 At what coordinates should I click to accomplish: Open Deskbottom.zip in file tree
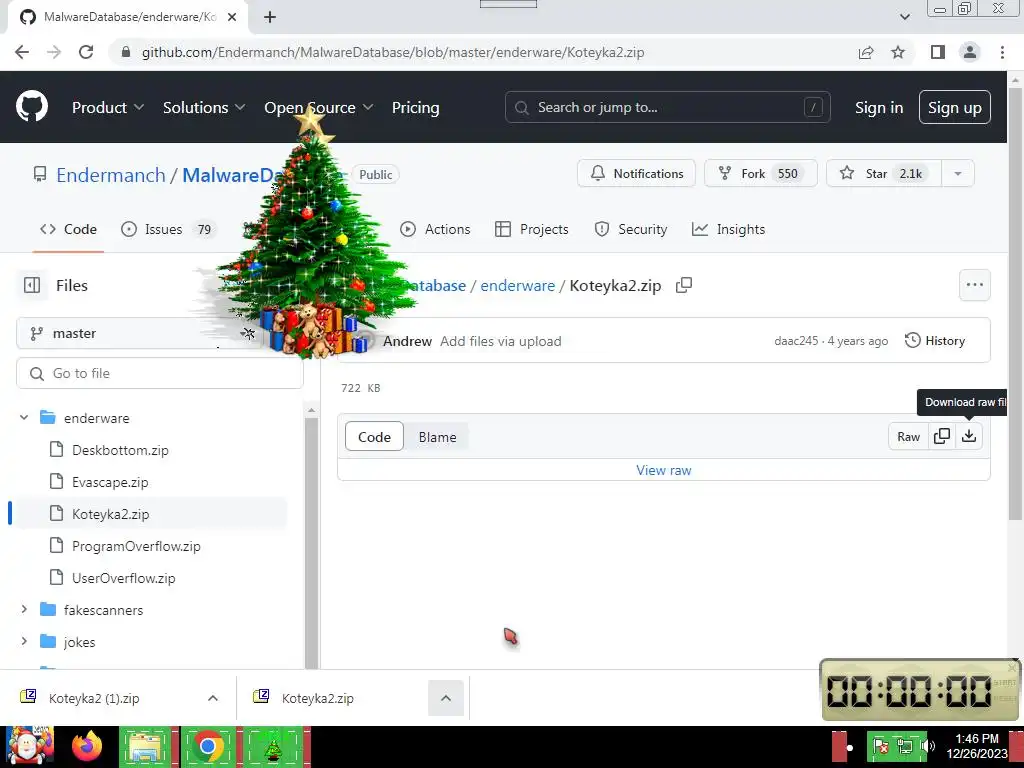click(x=120, y=450)
